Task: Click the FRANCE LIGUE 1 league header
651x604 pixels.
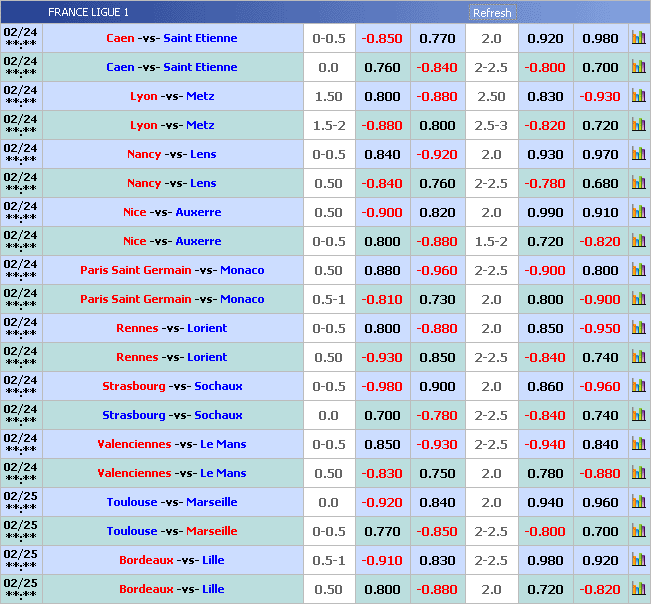Action: point(88,13)
